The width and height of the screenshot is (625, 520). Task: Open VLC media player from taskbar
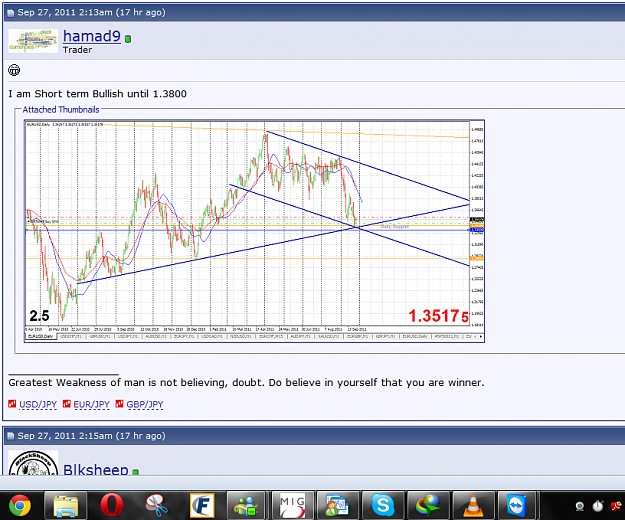coord(473,505)
